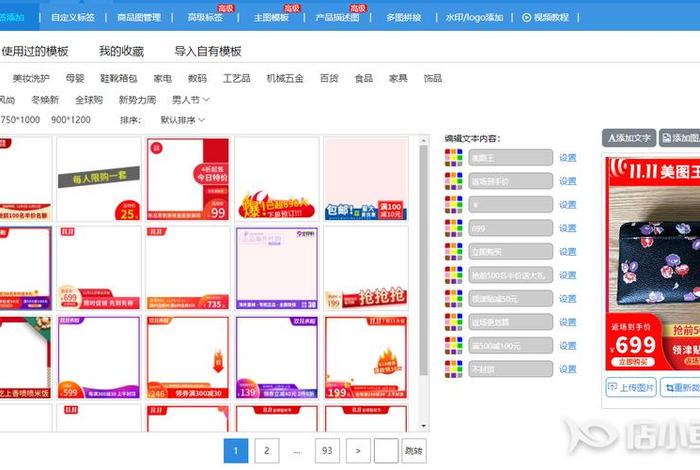Click into the 美图王 text field
700x470 pixels.
pos(510,158)
